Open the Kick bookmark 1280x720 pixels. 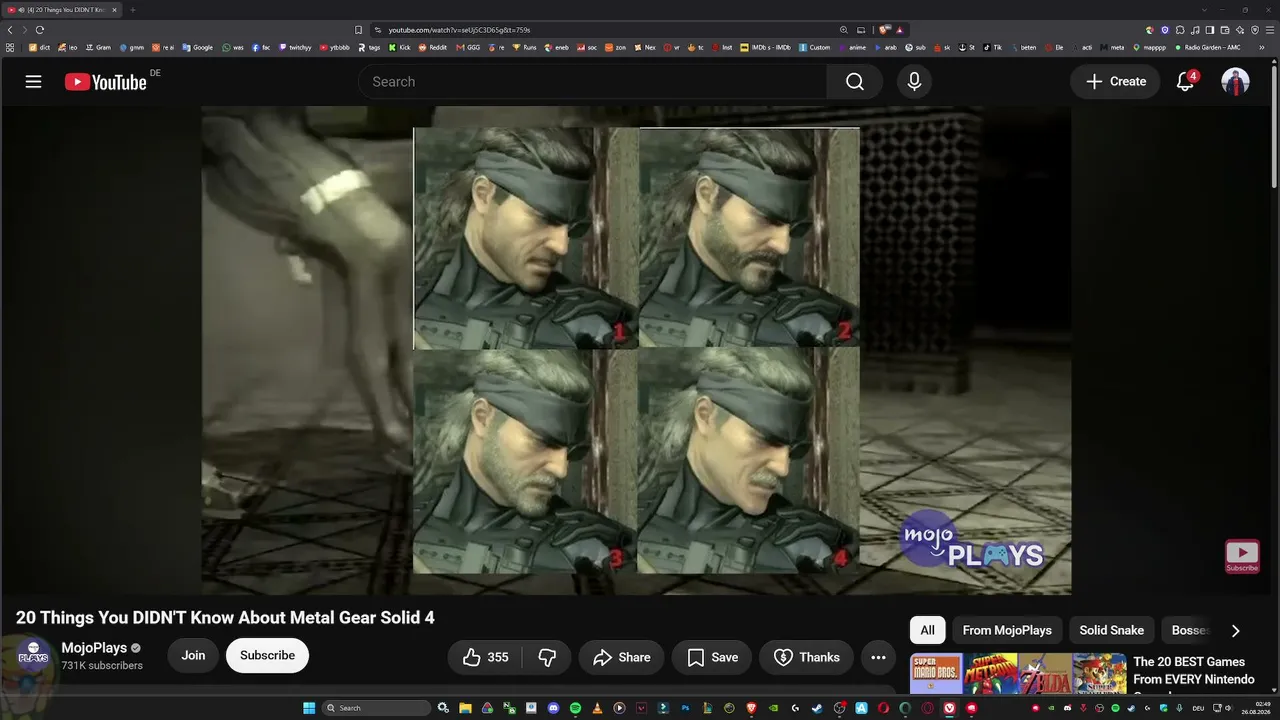pyautogui.click(x=400, y=47)
